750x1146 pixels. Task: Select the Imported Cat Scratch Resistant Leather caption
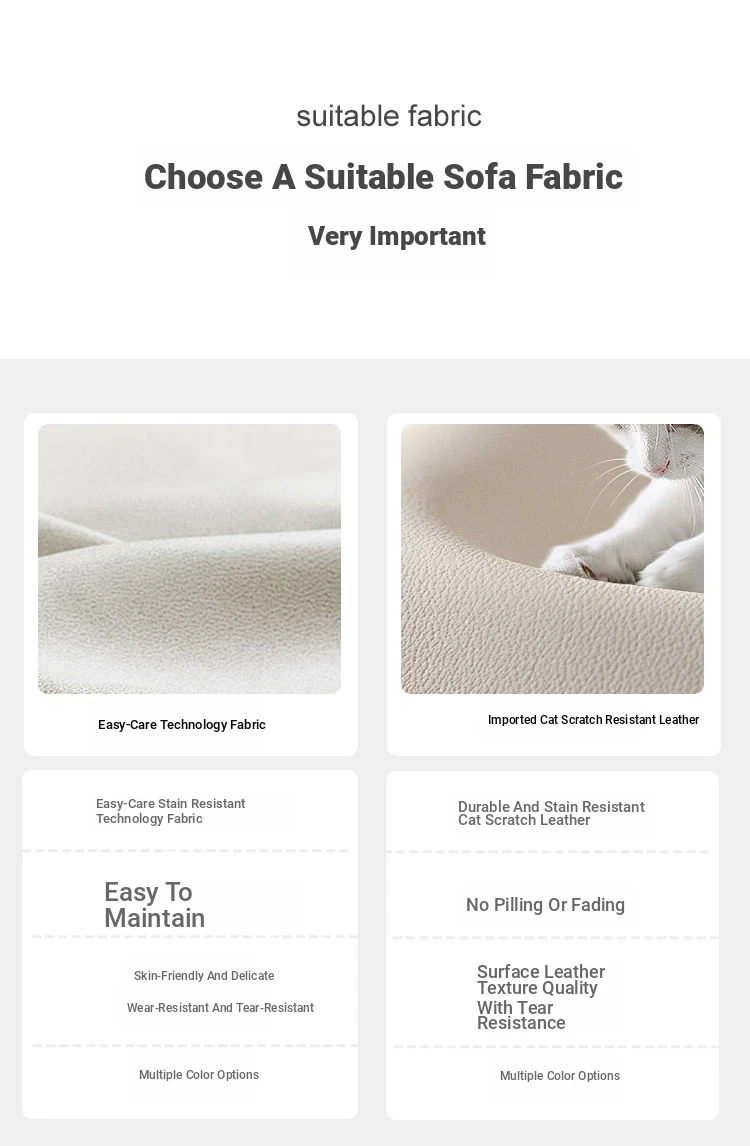pyautogui.click(x=593, y=719)
